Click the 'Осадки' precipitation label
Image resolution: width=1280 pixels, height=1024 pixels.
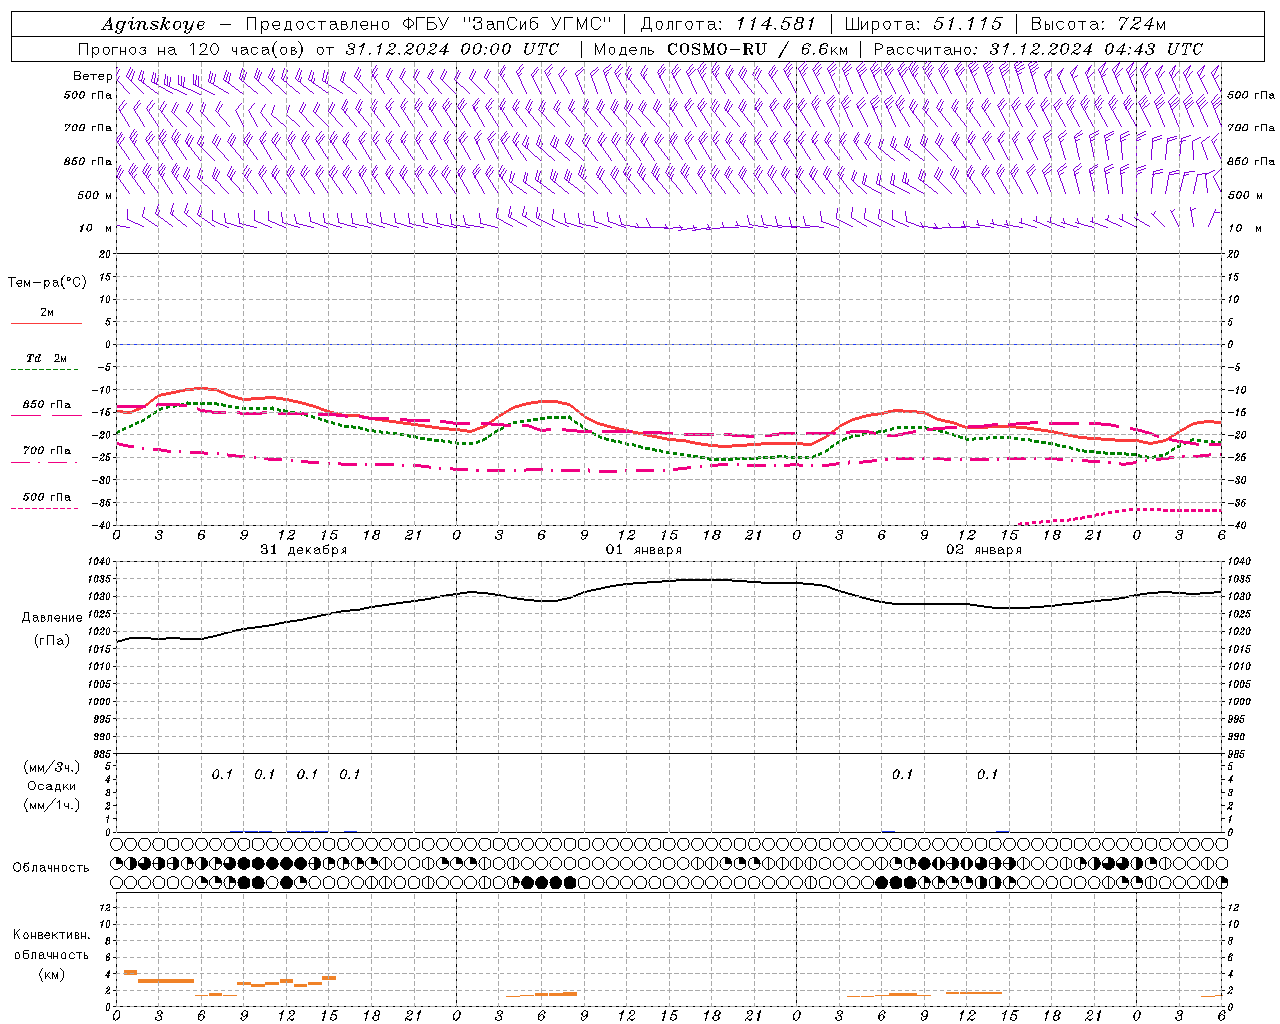pyautogui.click(x=52, y=786)
